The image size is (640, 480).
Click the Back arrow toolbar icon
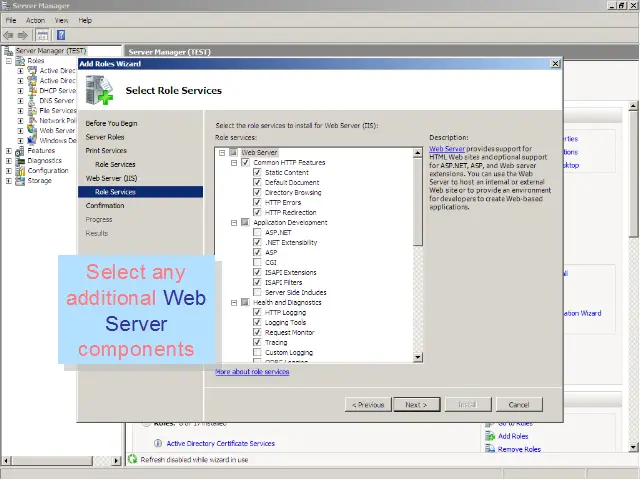click(x=8, y=36)
